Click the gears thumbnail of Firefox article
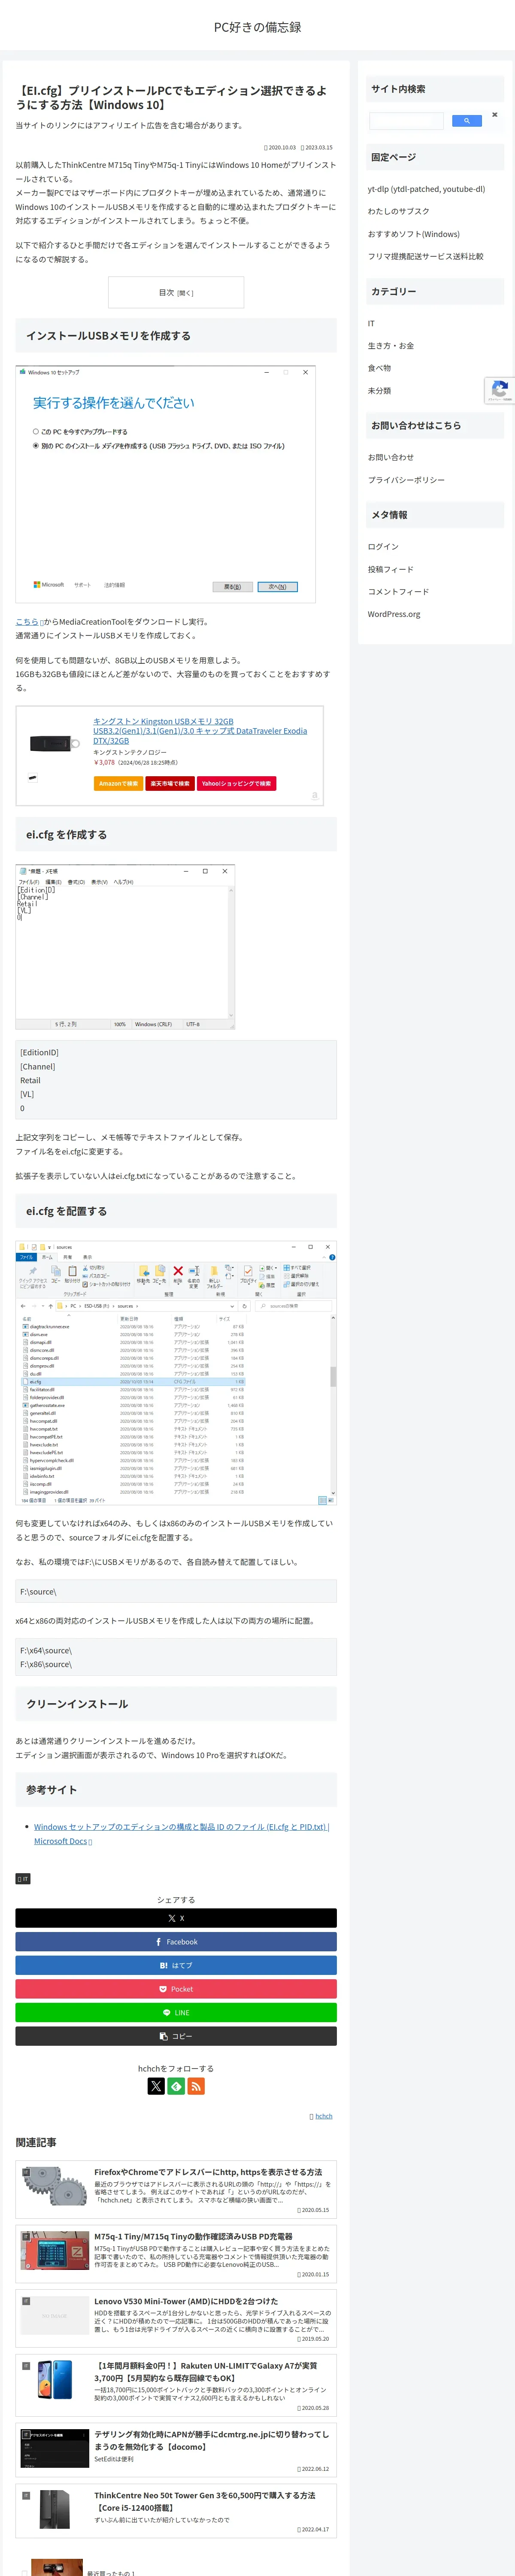The width and height of the screenshot is (515, 2576). [54, 2186]
